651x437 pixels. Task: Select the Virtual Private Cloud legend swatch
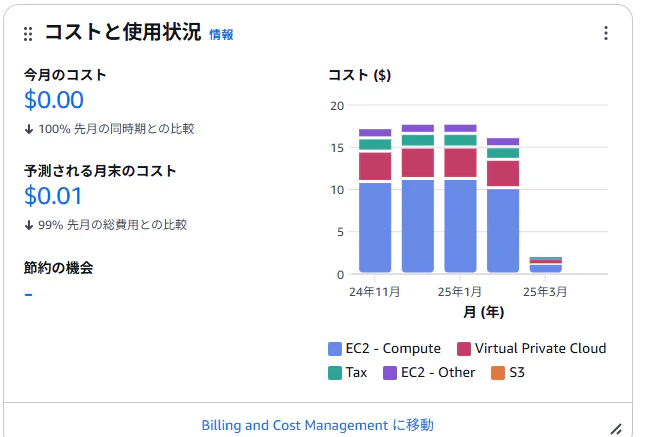pyautogui.click(x=464, y=349)
